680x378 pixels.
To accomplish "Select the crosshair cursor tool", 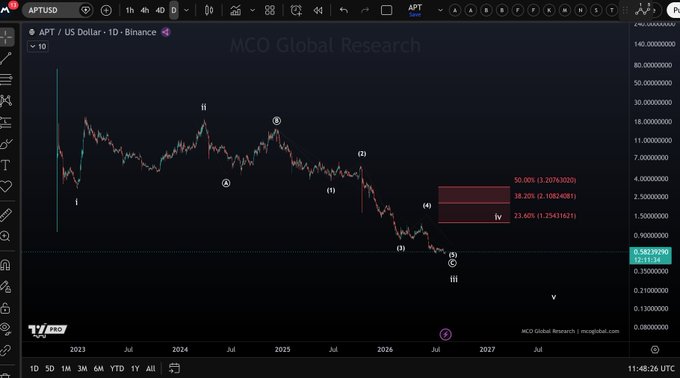I will click(x=6, y=38).
